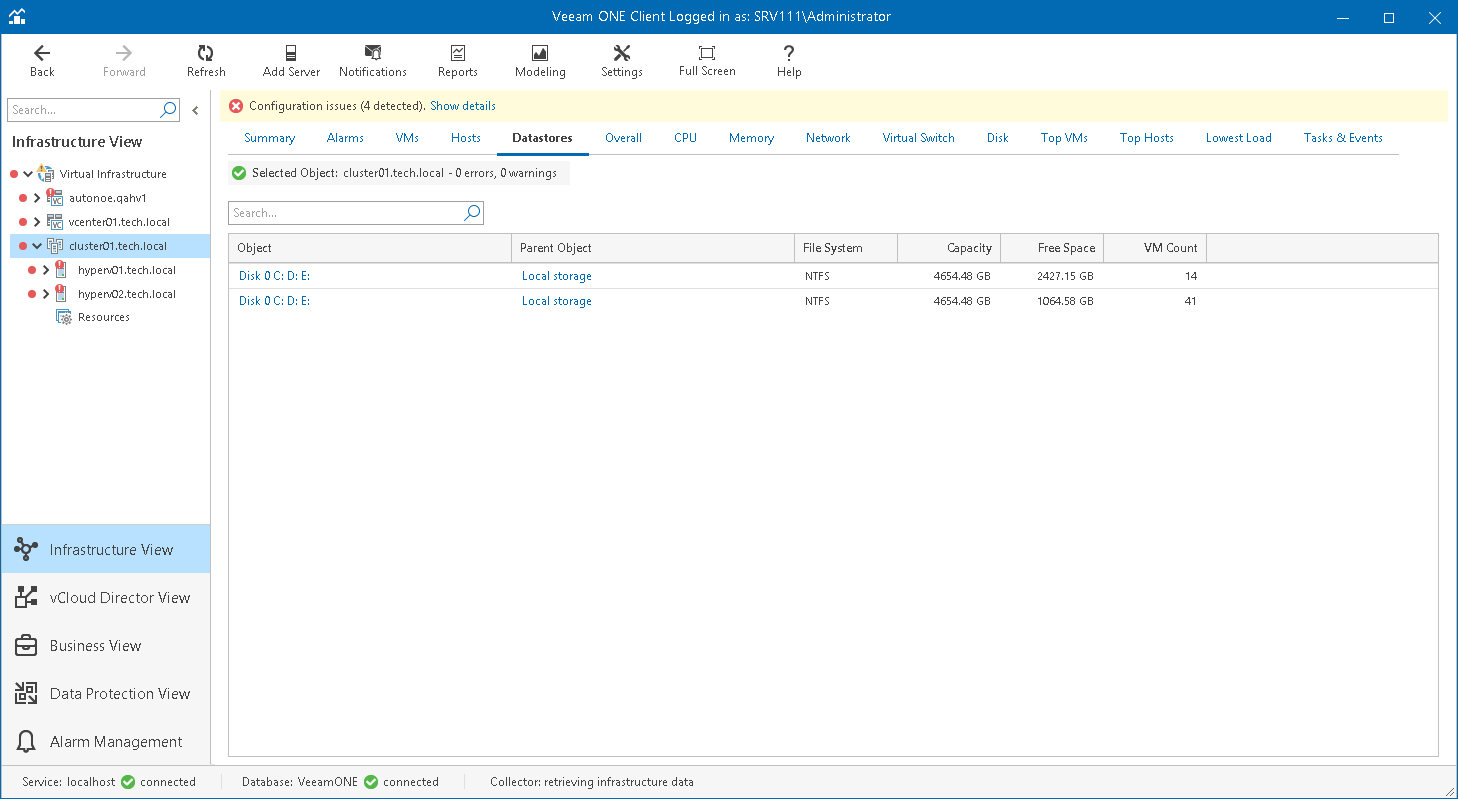Screen dimensions: 1458x799
Task: Sort by the Free Space column header
Action: (x=1052, y=248)
